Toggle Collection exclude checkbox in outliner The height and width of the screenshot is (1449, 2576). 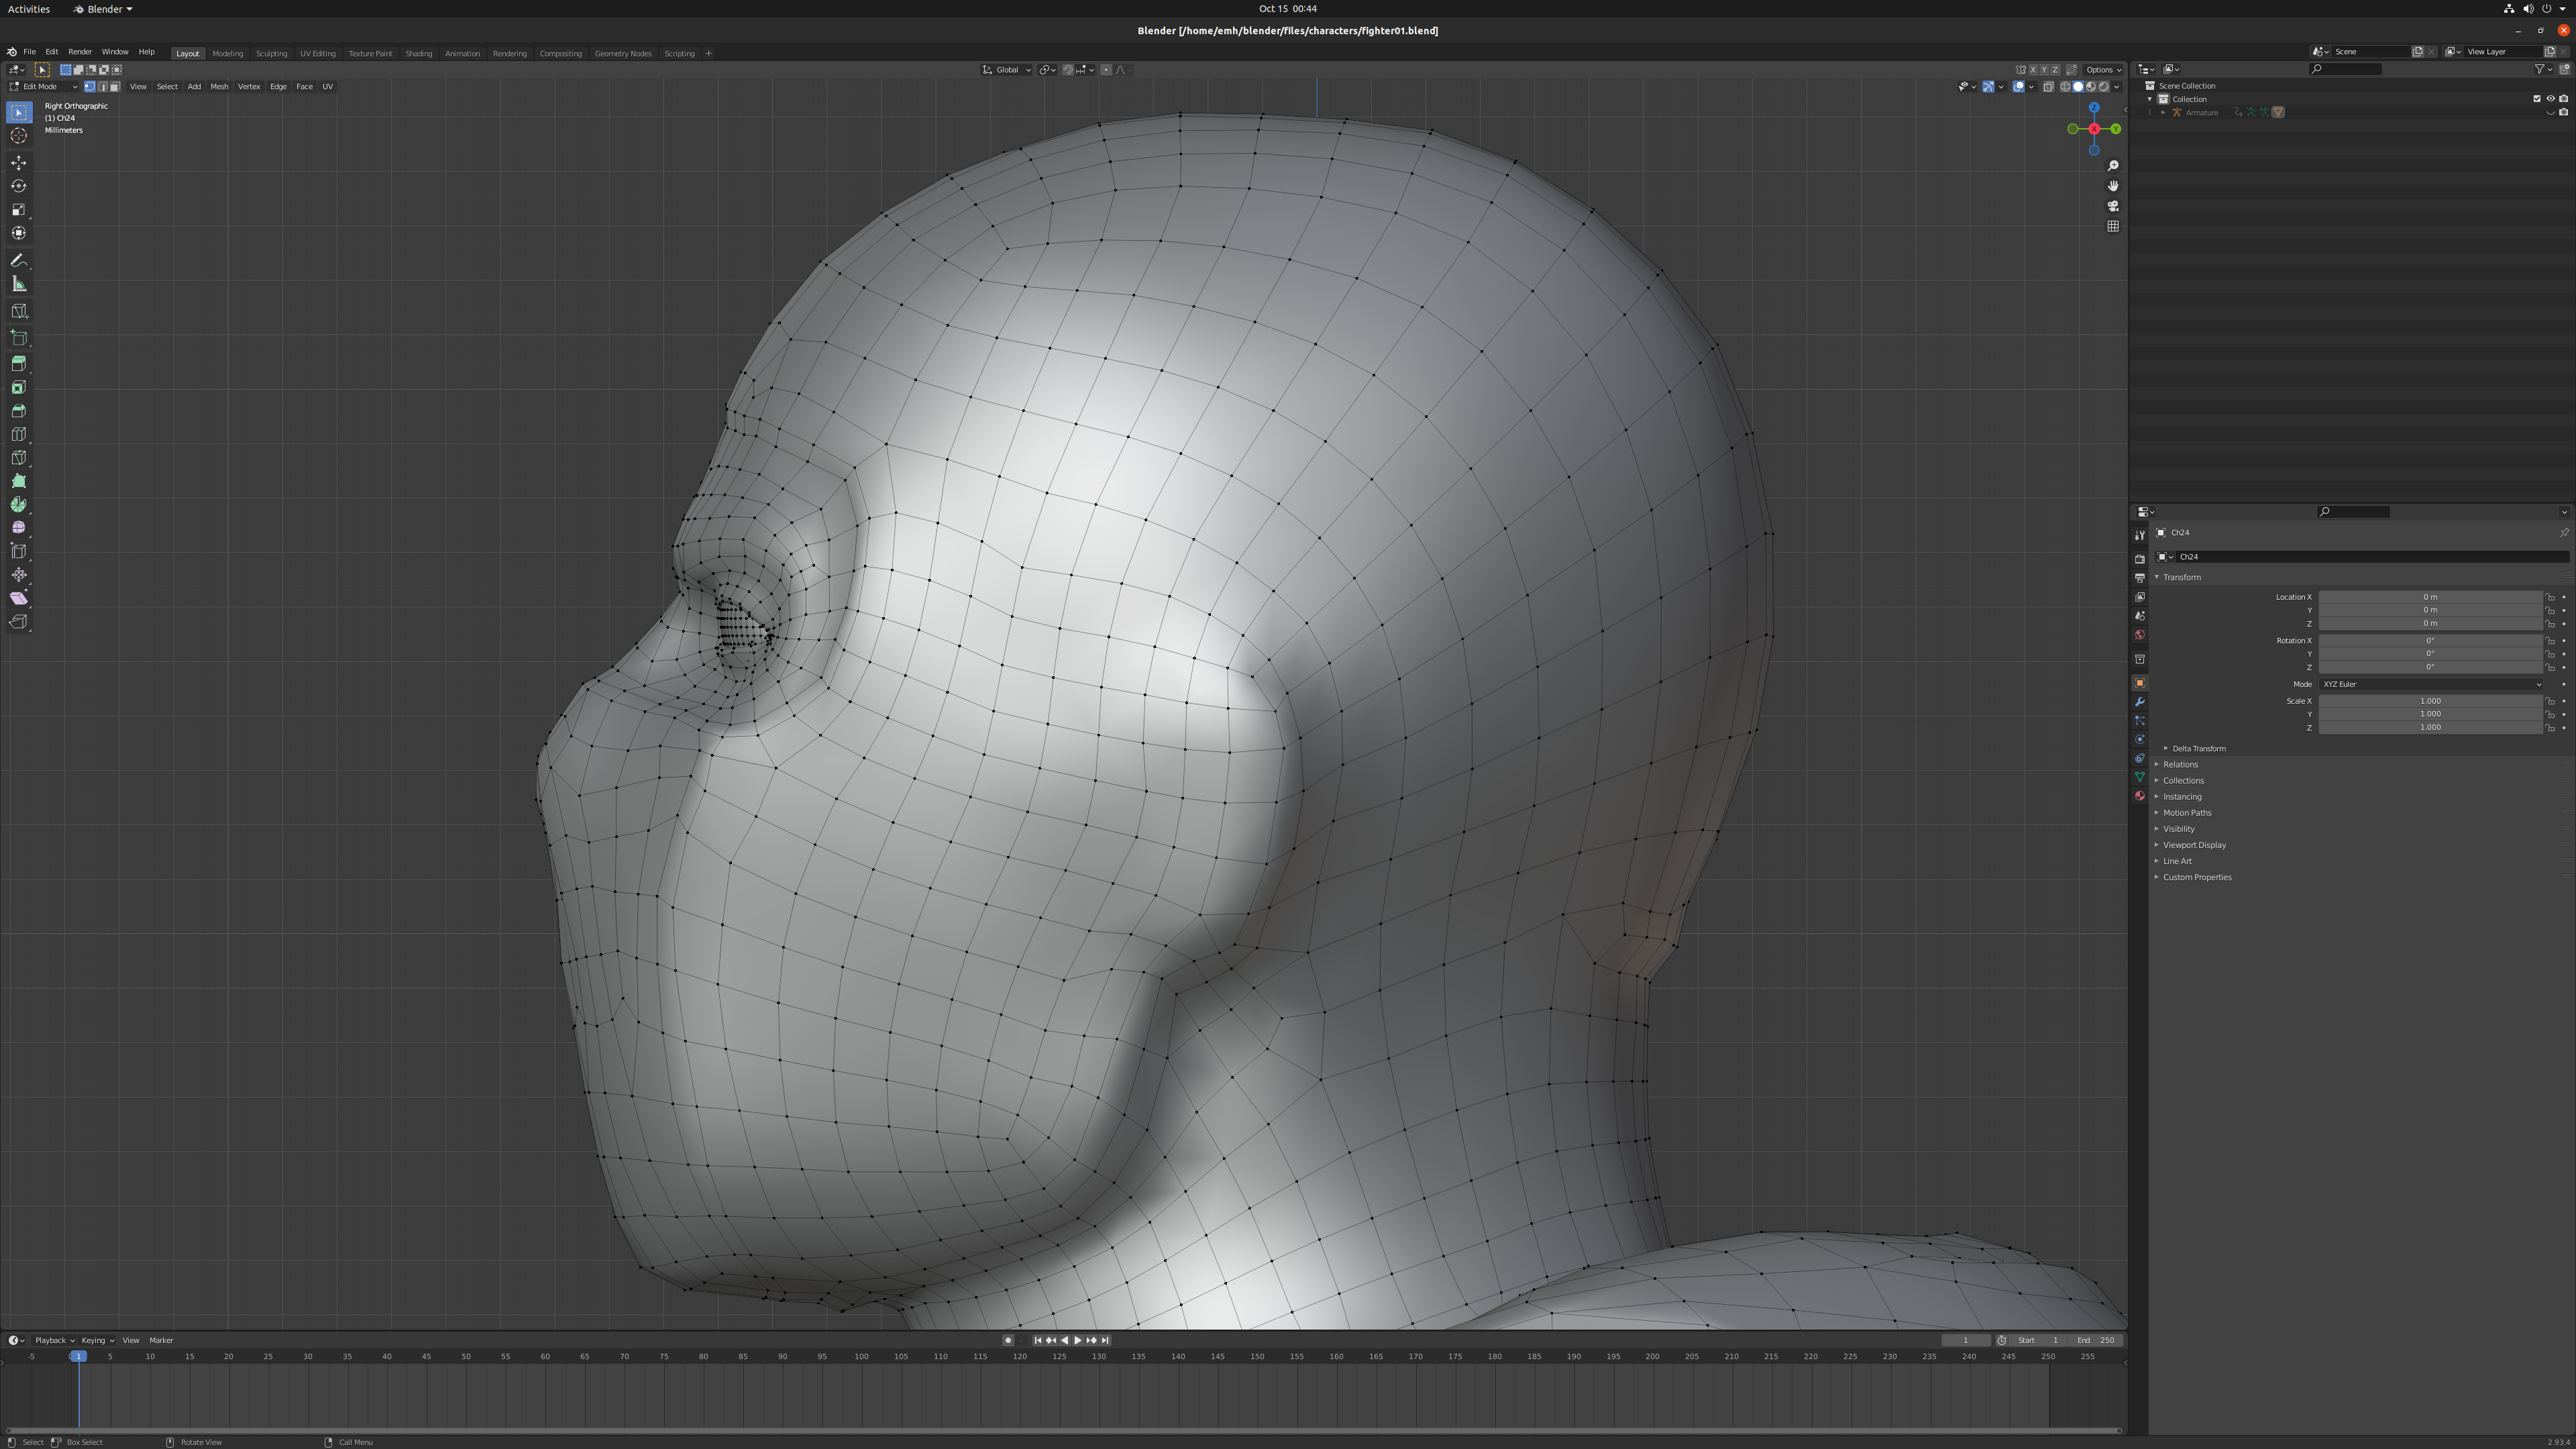point(2537,99)
